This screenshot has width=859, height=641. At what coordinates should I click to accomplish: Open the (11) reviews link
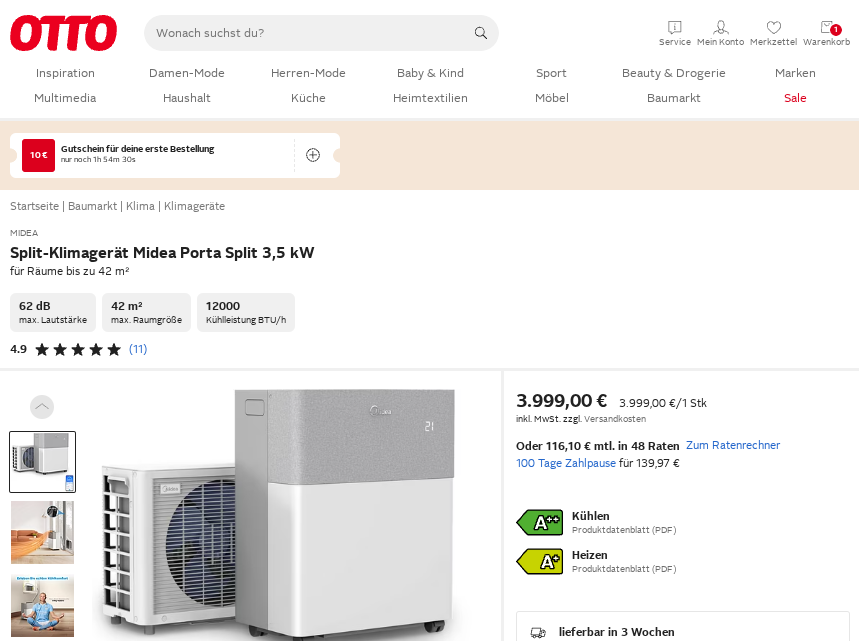pos(138,349)
